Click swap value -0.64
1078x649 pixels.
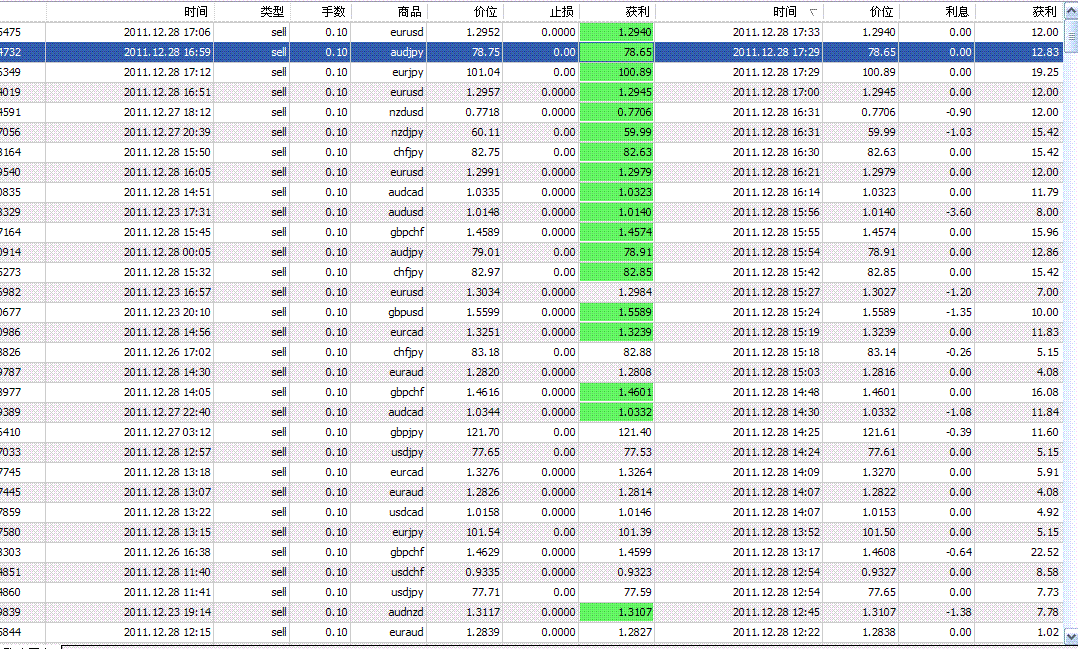(x=958, y=552)
